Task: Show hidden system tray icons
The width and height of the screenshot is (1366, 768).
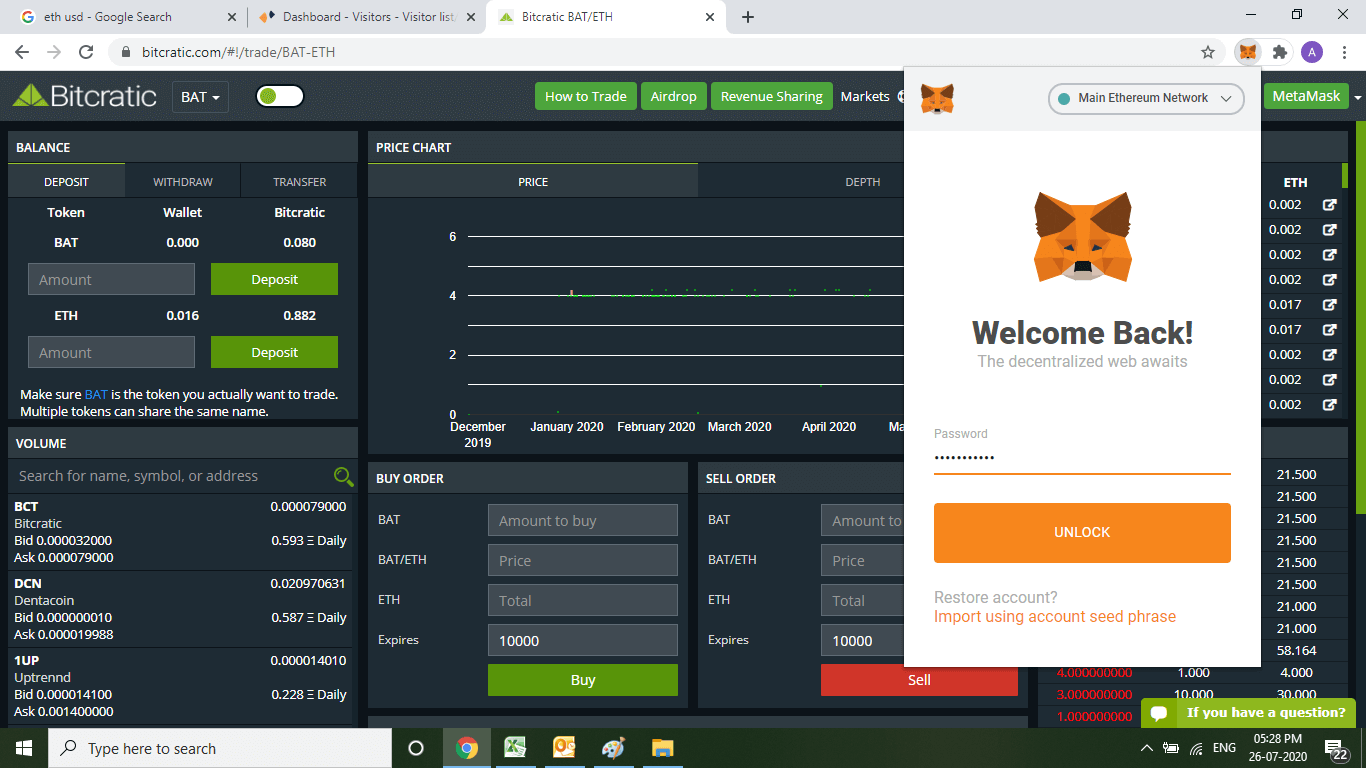Action: tap(1147, 748)
